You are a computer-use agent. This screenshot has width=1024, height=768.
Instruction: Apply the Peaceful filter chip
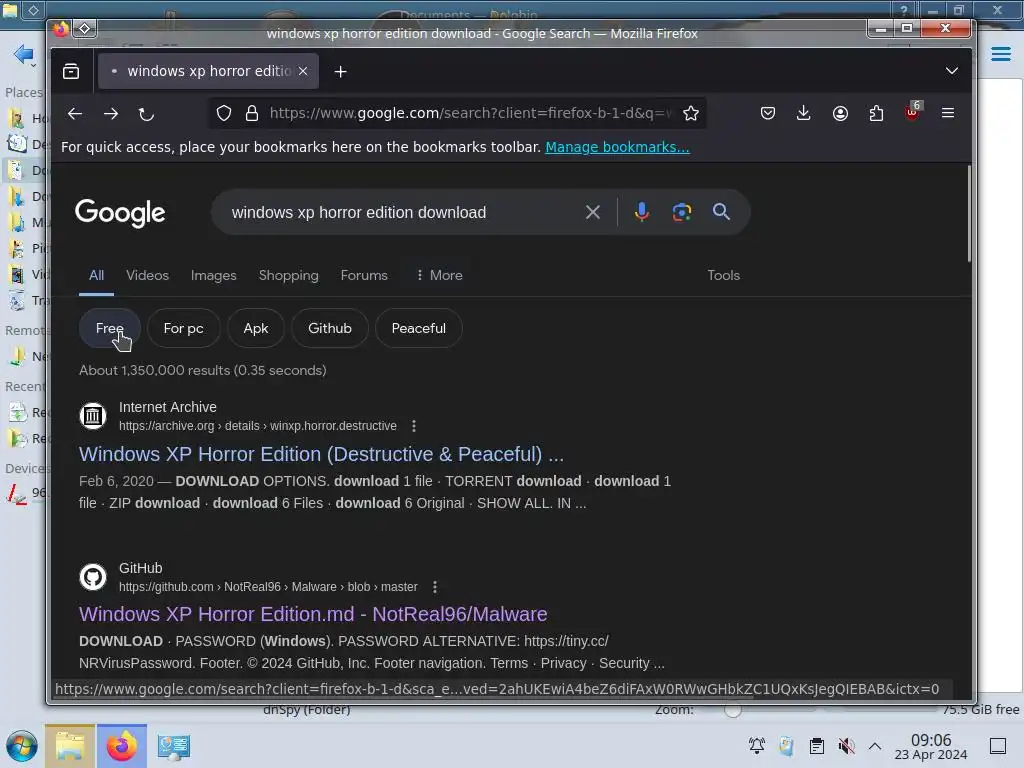coord(419,328)
